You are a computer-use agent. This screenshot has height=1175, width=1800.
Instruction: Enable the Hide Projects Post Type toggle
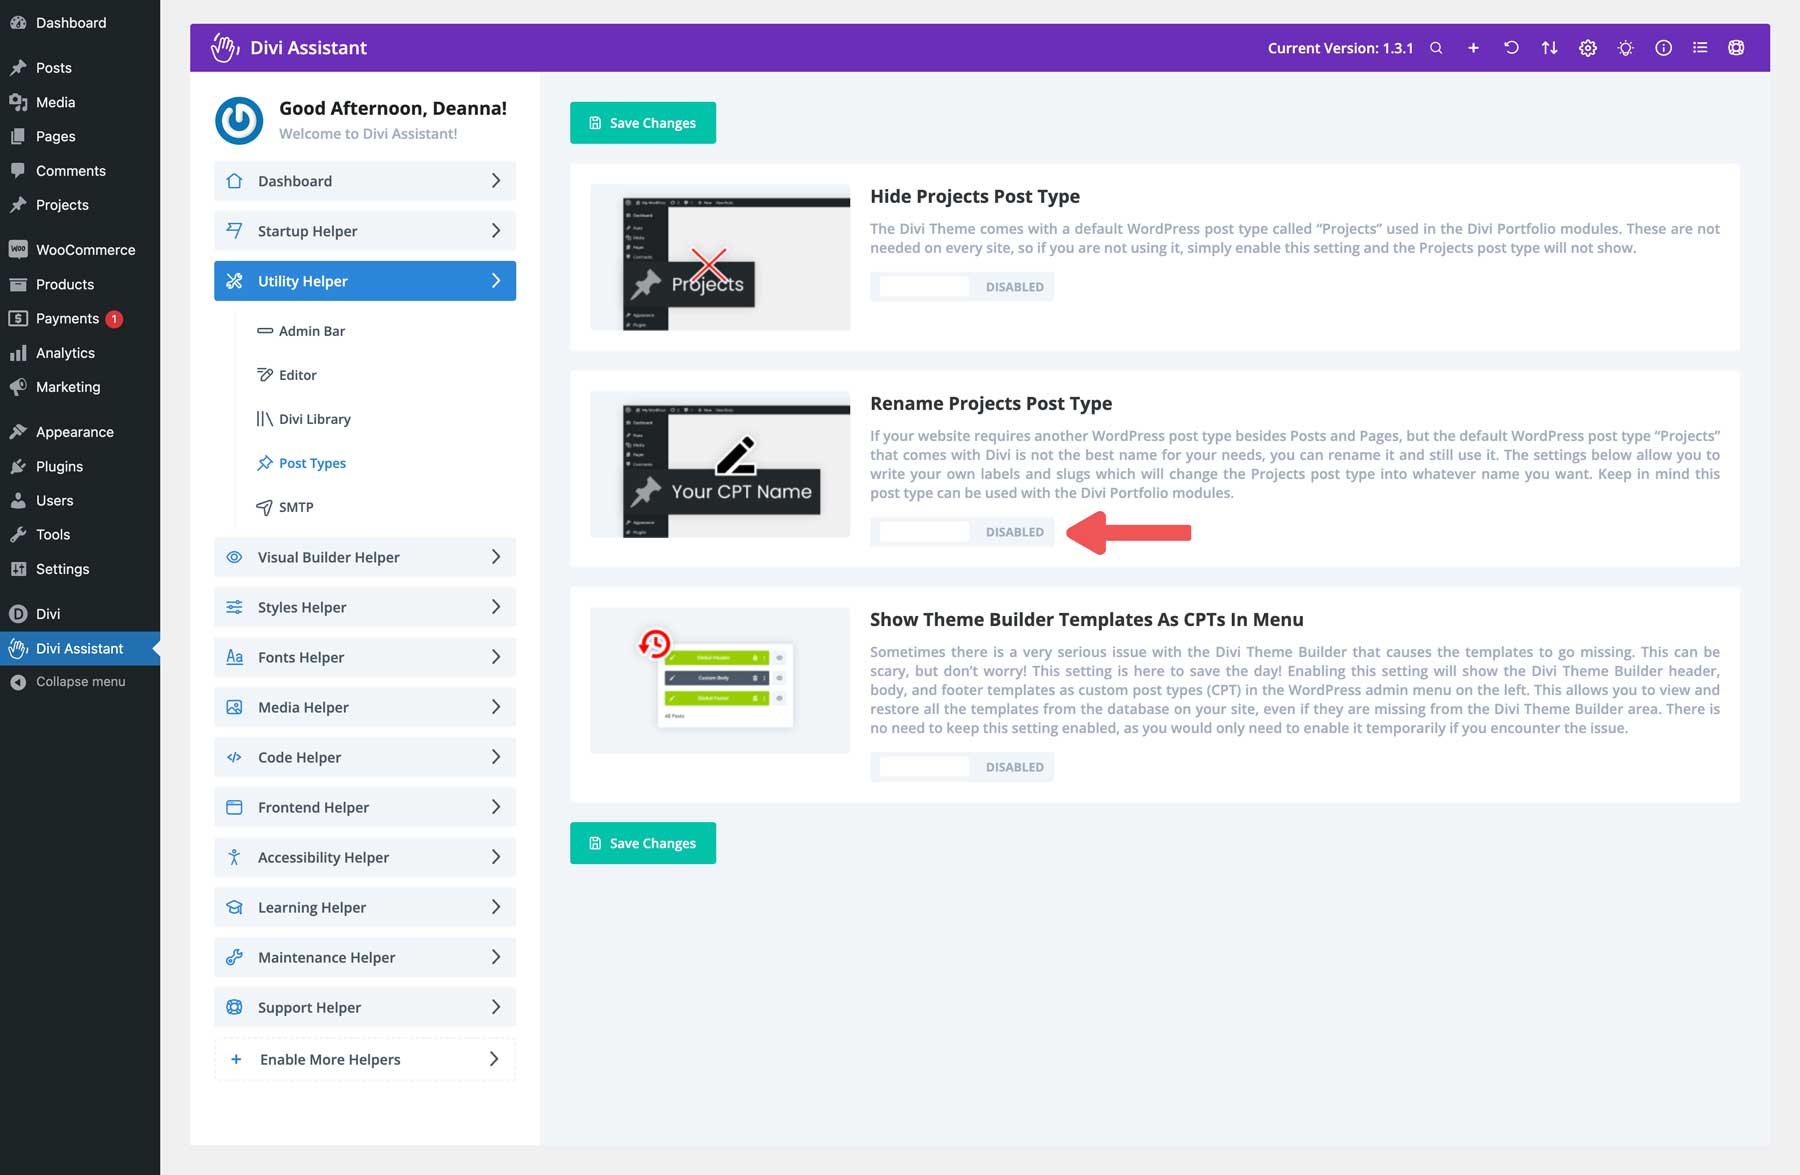pos(922,286)
